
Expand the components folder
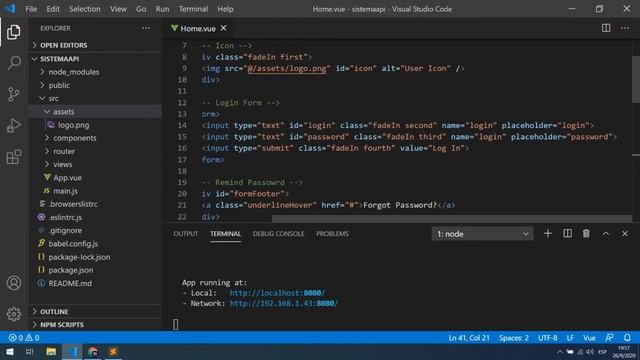(x=96, y=138)
